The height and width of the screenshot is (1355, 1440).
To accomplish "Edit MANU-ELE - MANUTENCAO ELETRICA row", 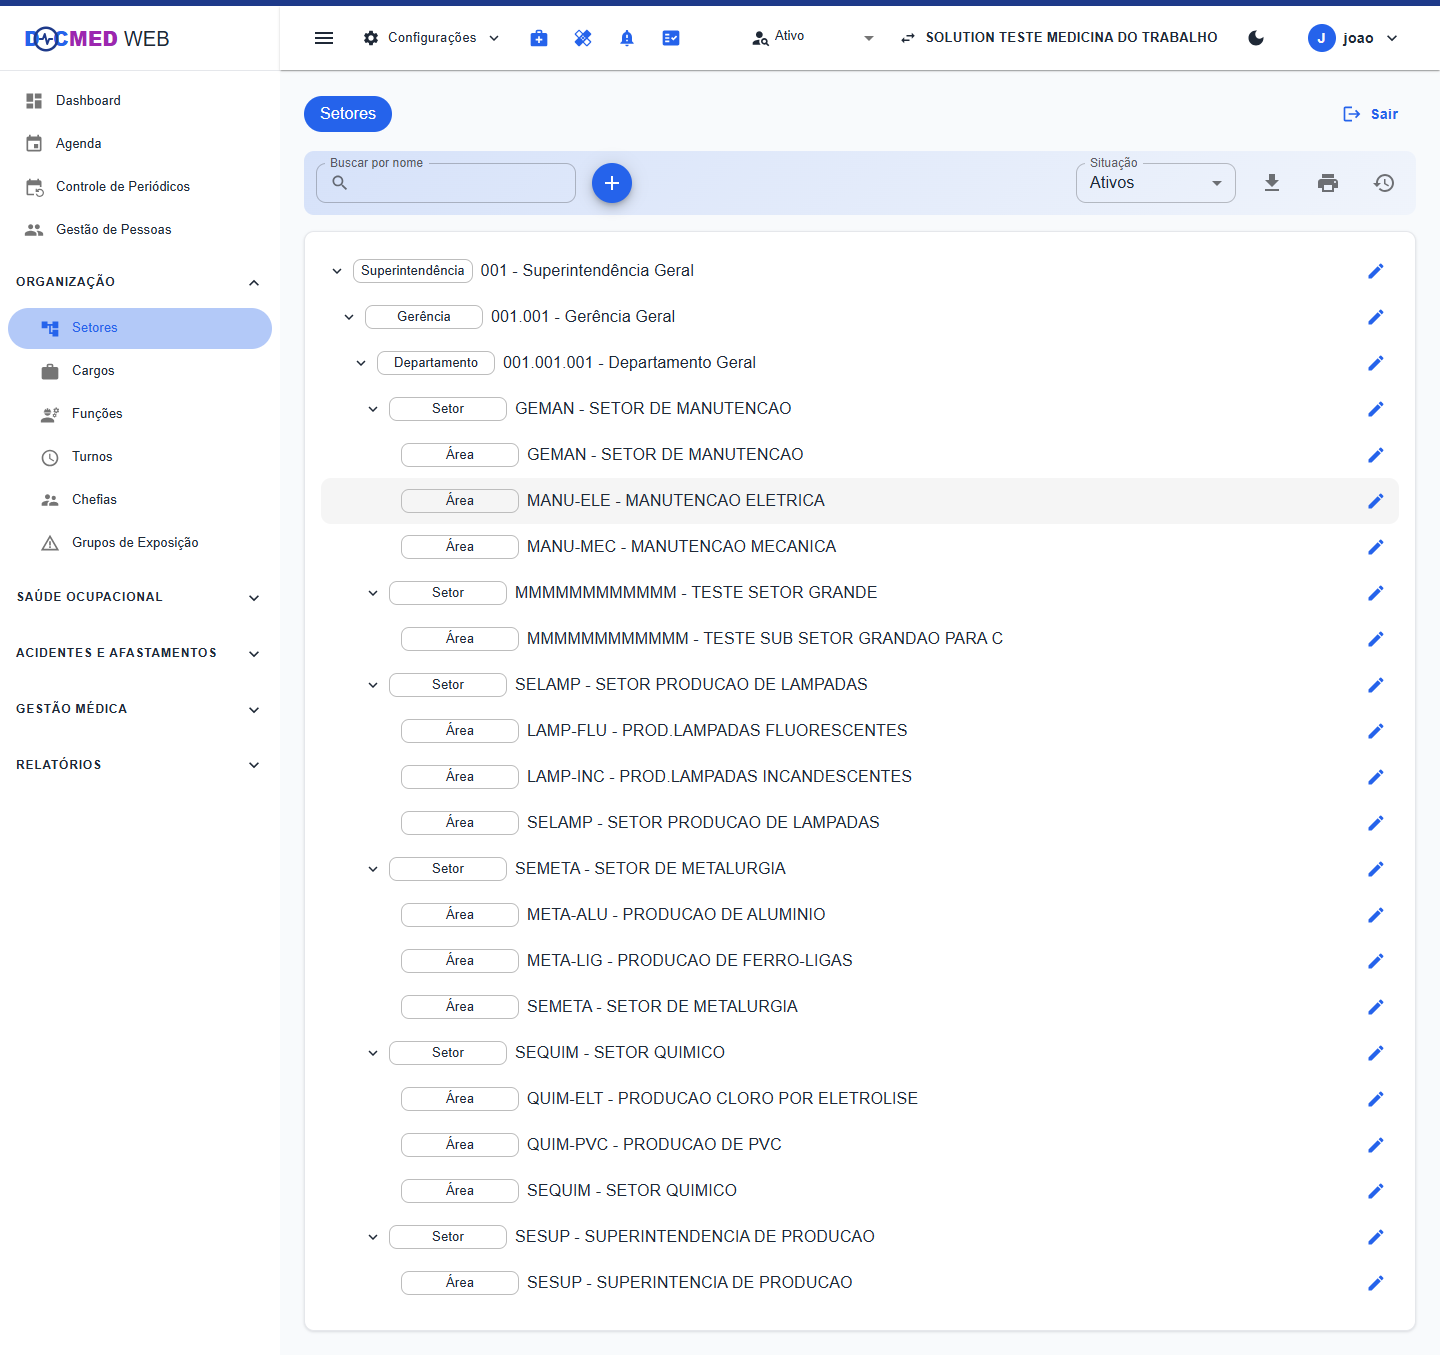I will point(1376,501).
